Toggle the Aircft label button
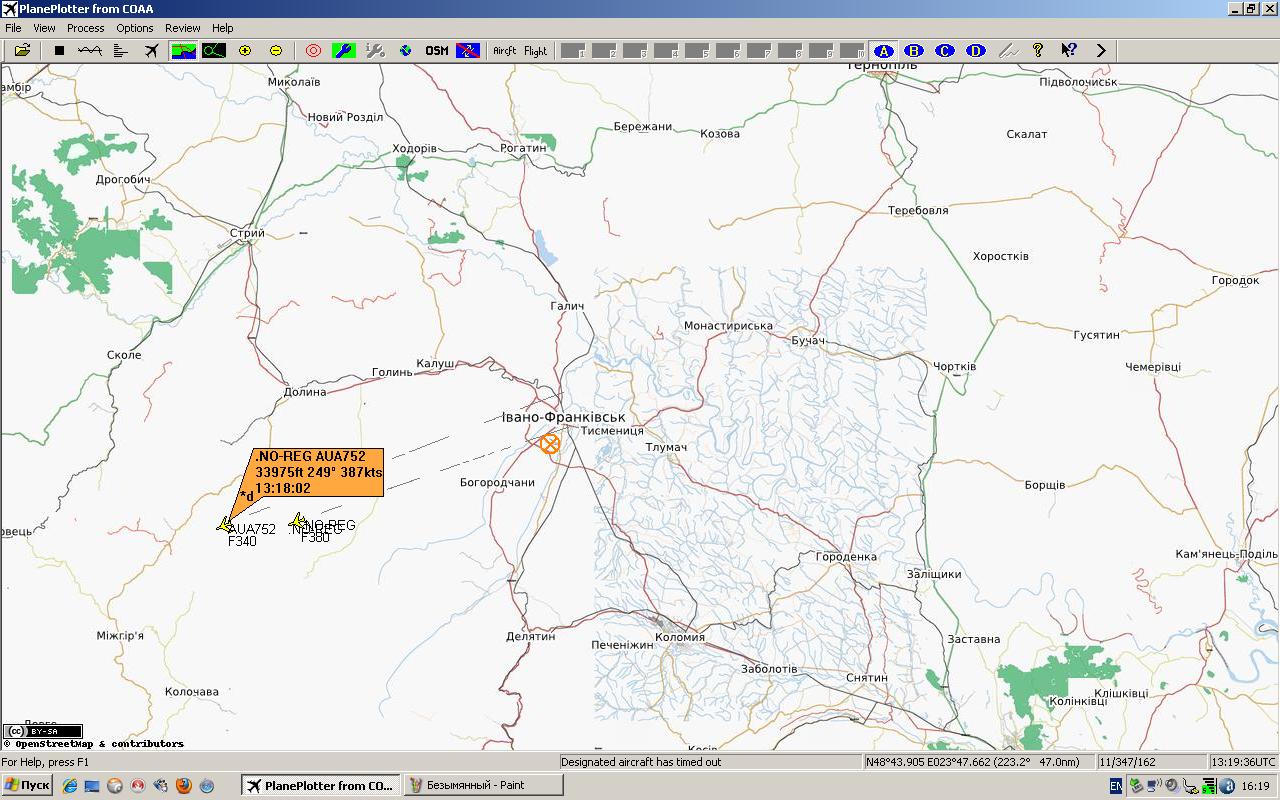 (x=505, y=50)
